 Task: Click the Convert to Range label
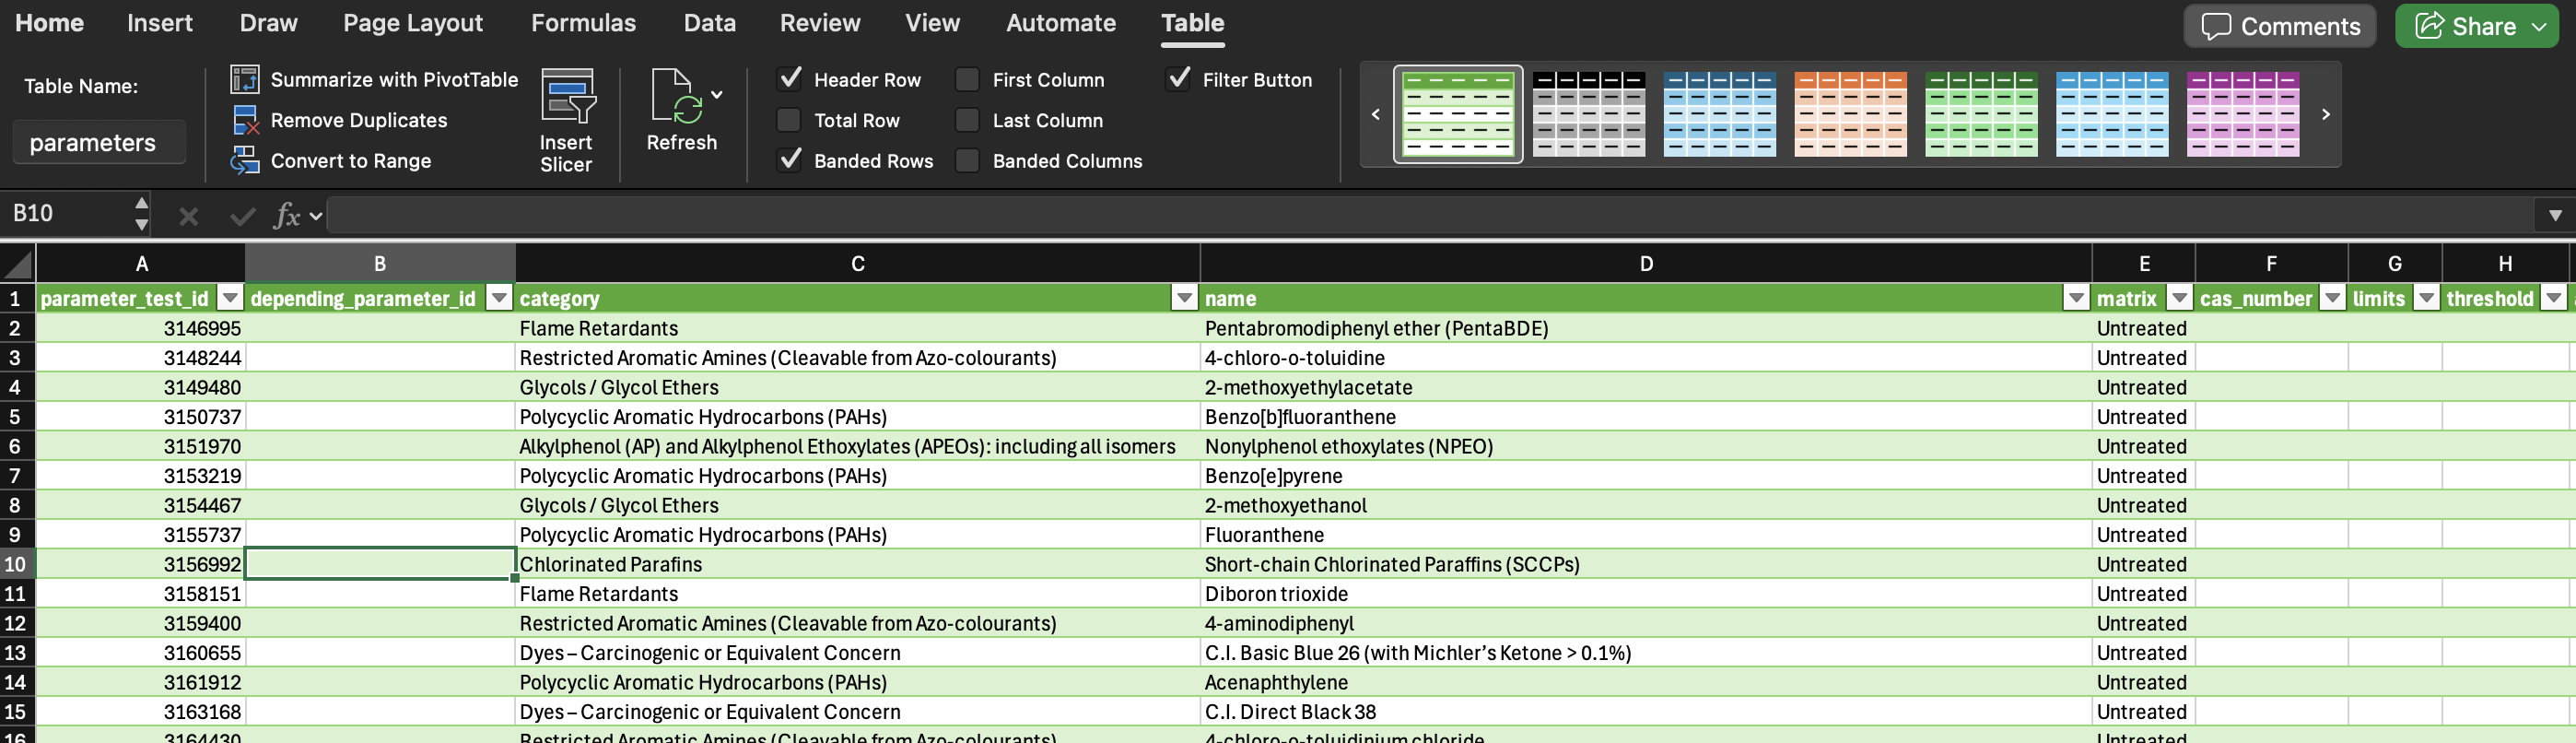351,161
